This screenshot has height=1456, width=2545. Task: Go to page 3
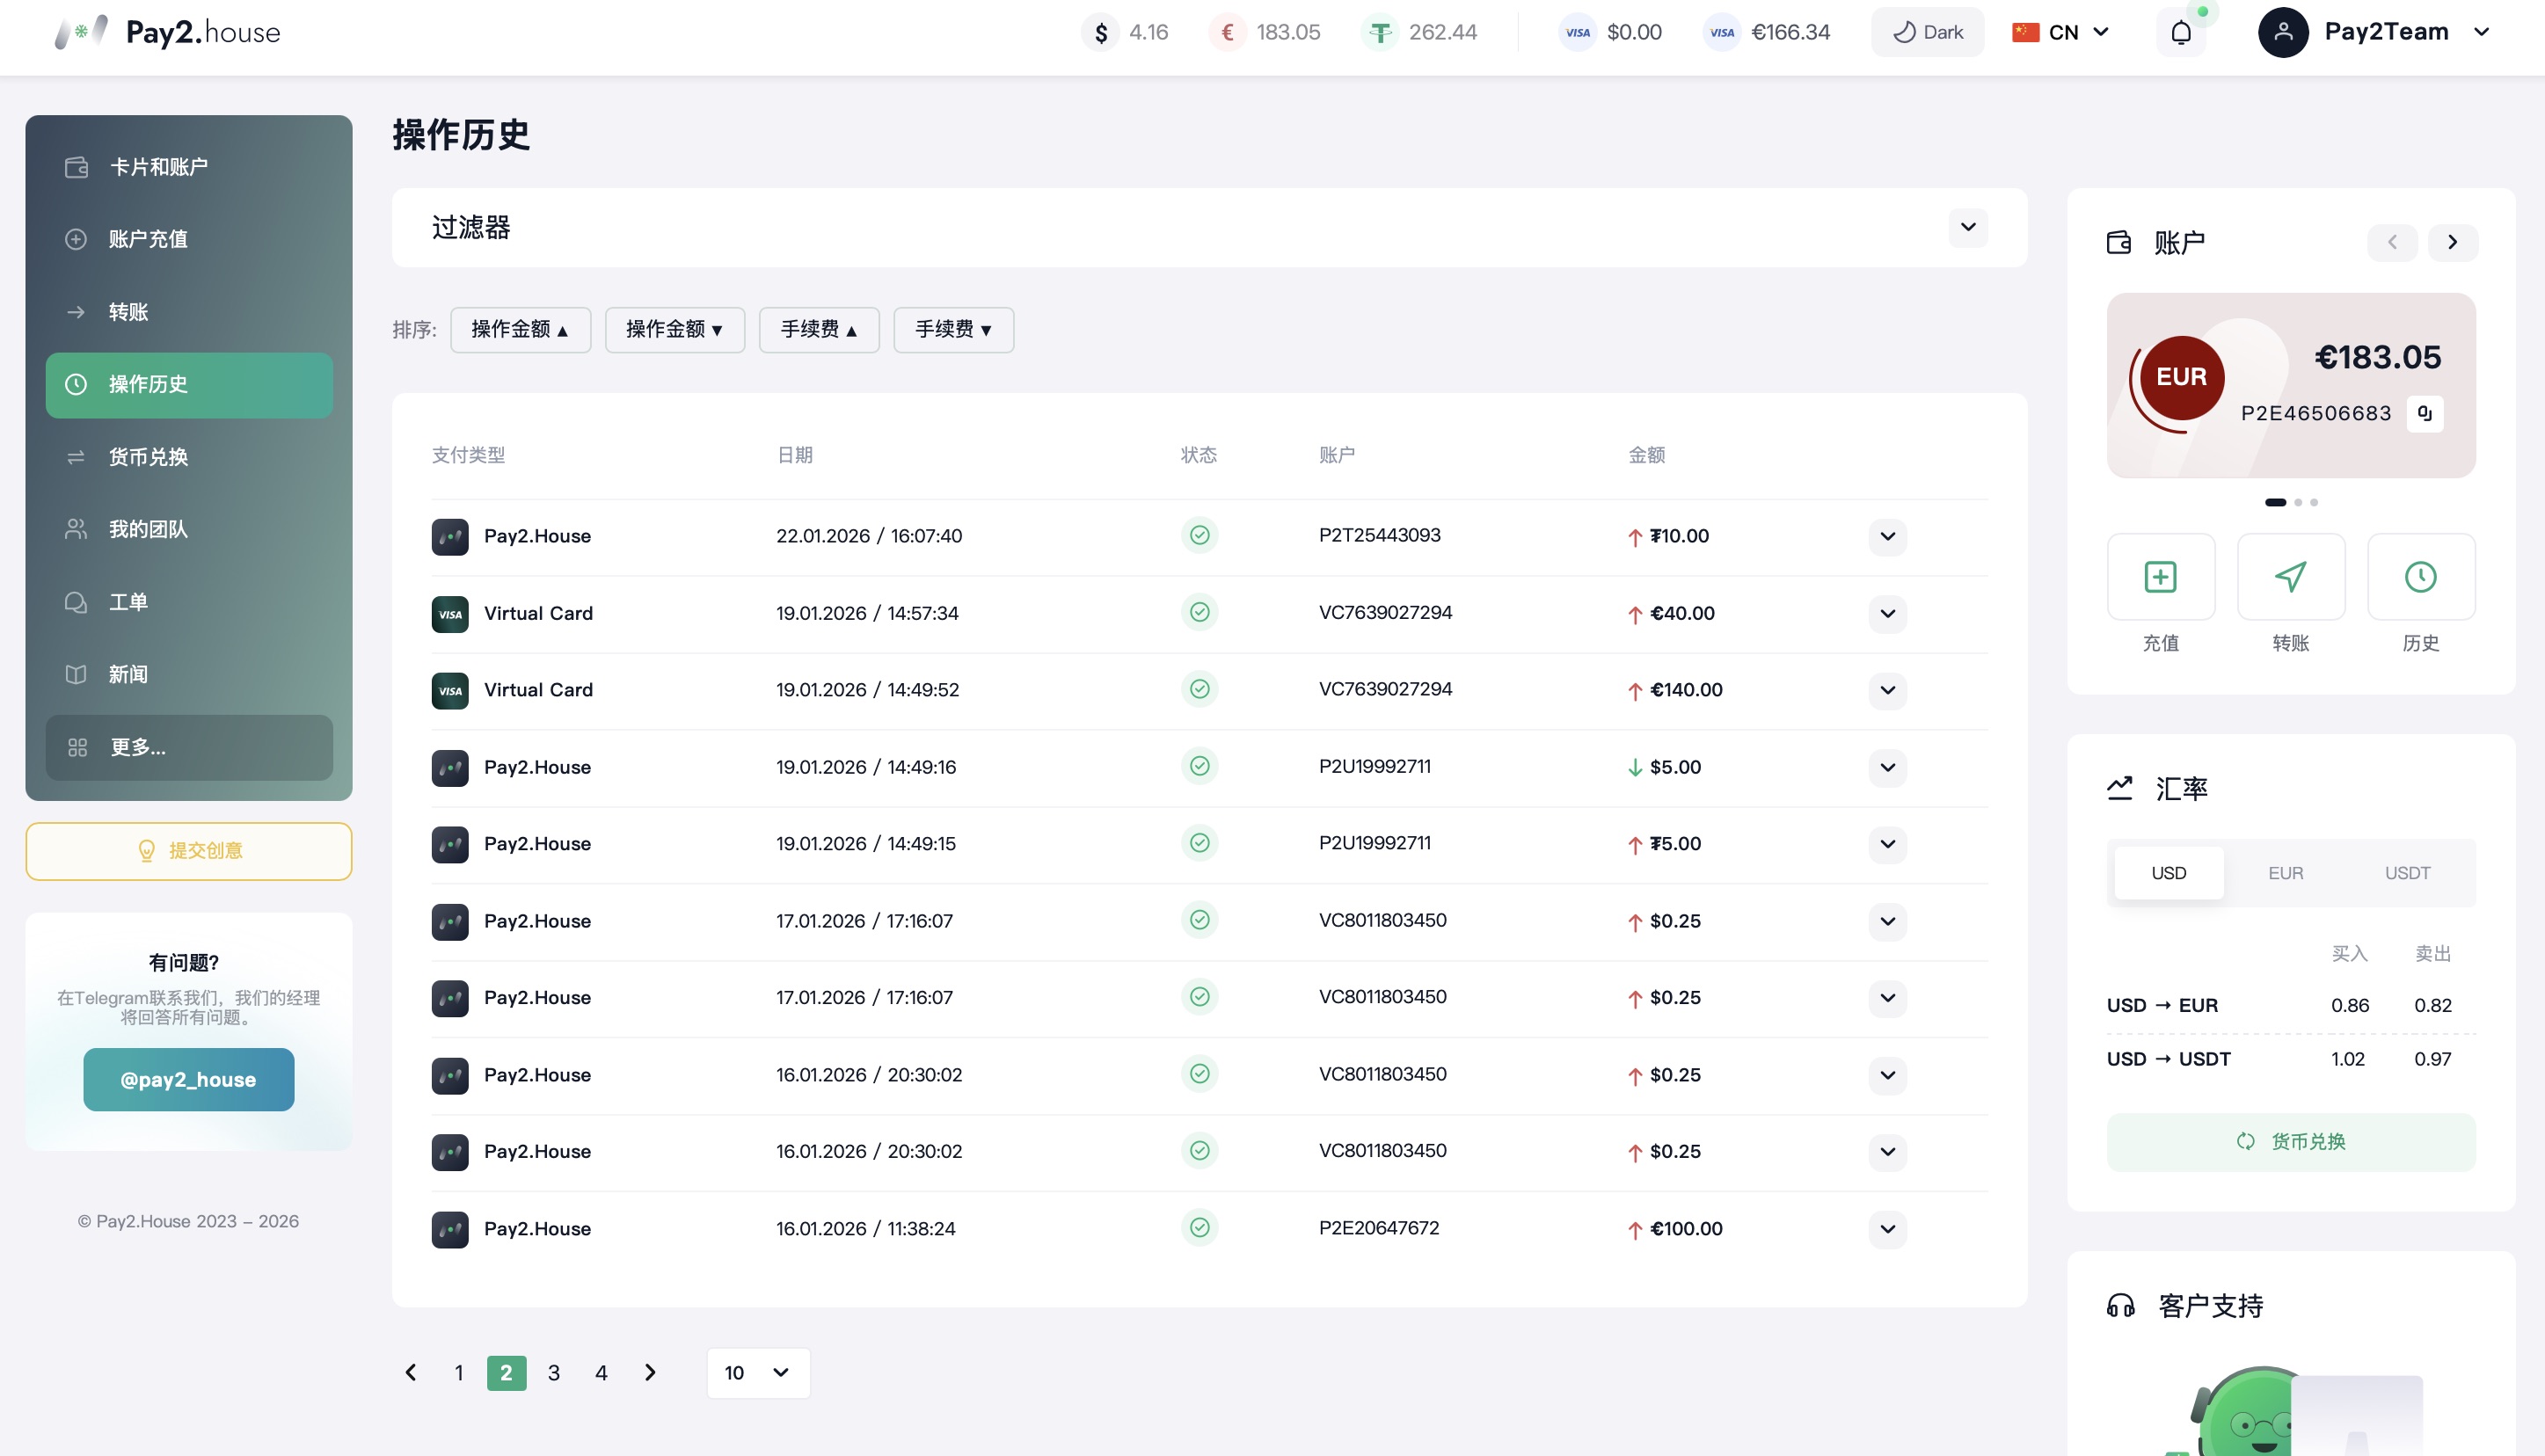[x=553, y=1372]
